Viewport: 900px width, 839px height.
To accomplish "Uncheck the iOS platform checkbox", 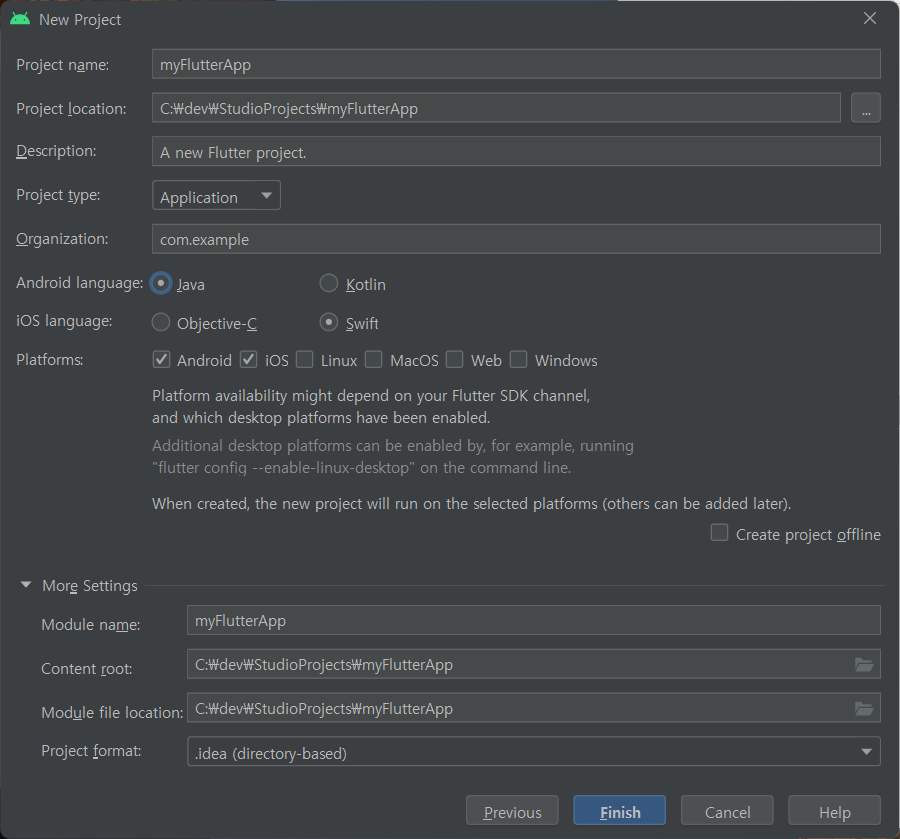I will (x=249, y=360).
